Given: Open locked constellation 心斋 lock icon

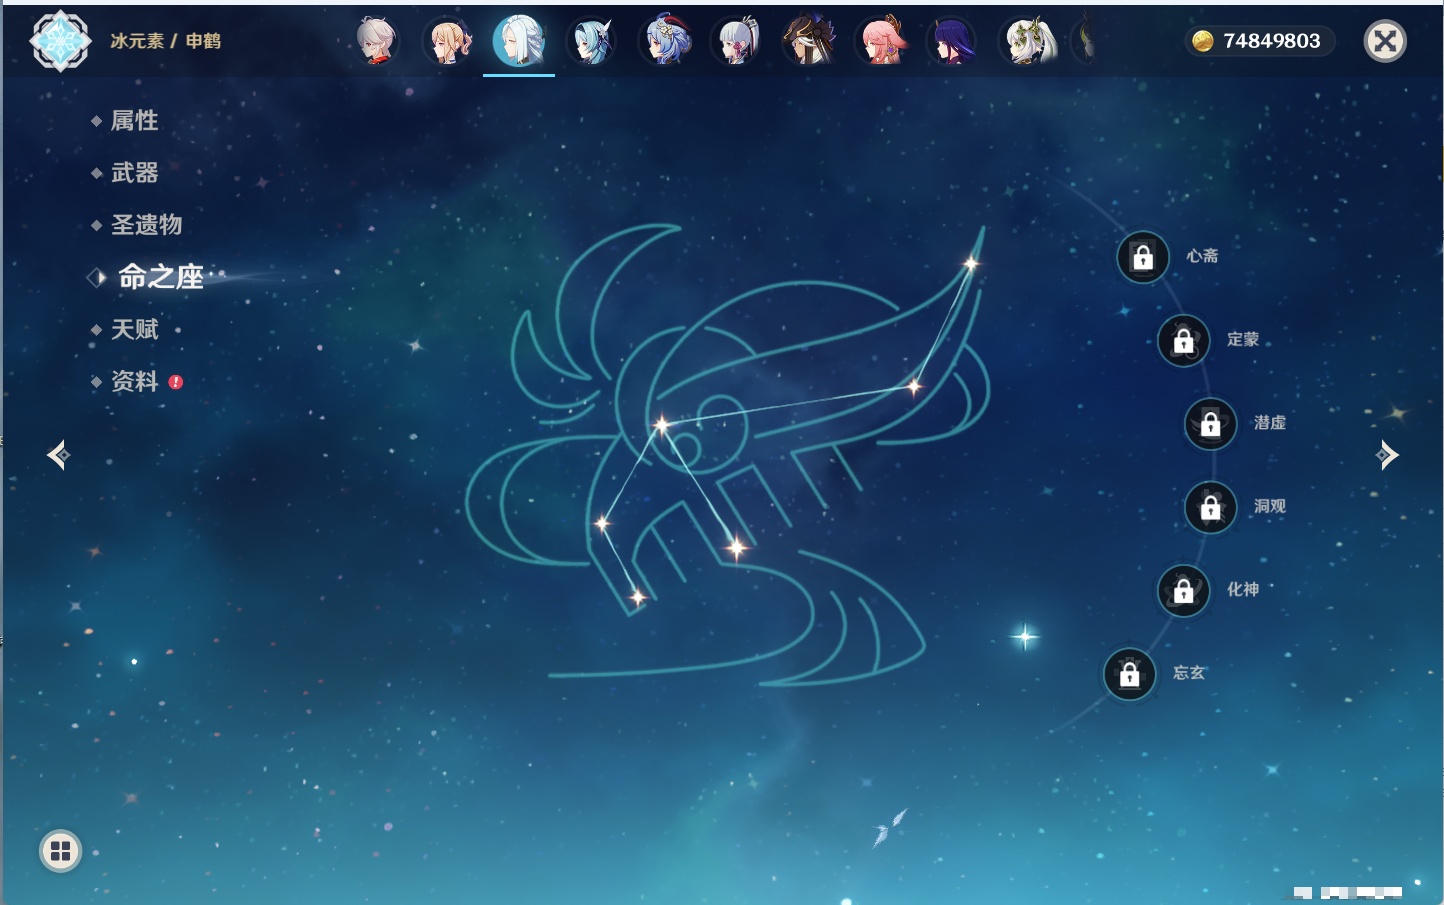Looking at the screenshot, I should 1143,257.
